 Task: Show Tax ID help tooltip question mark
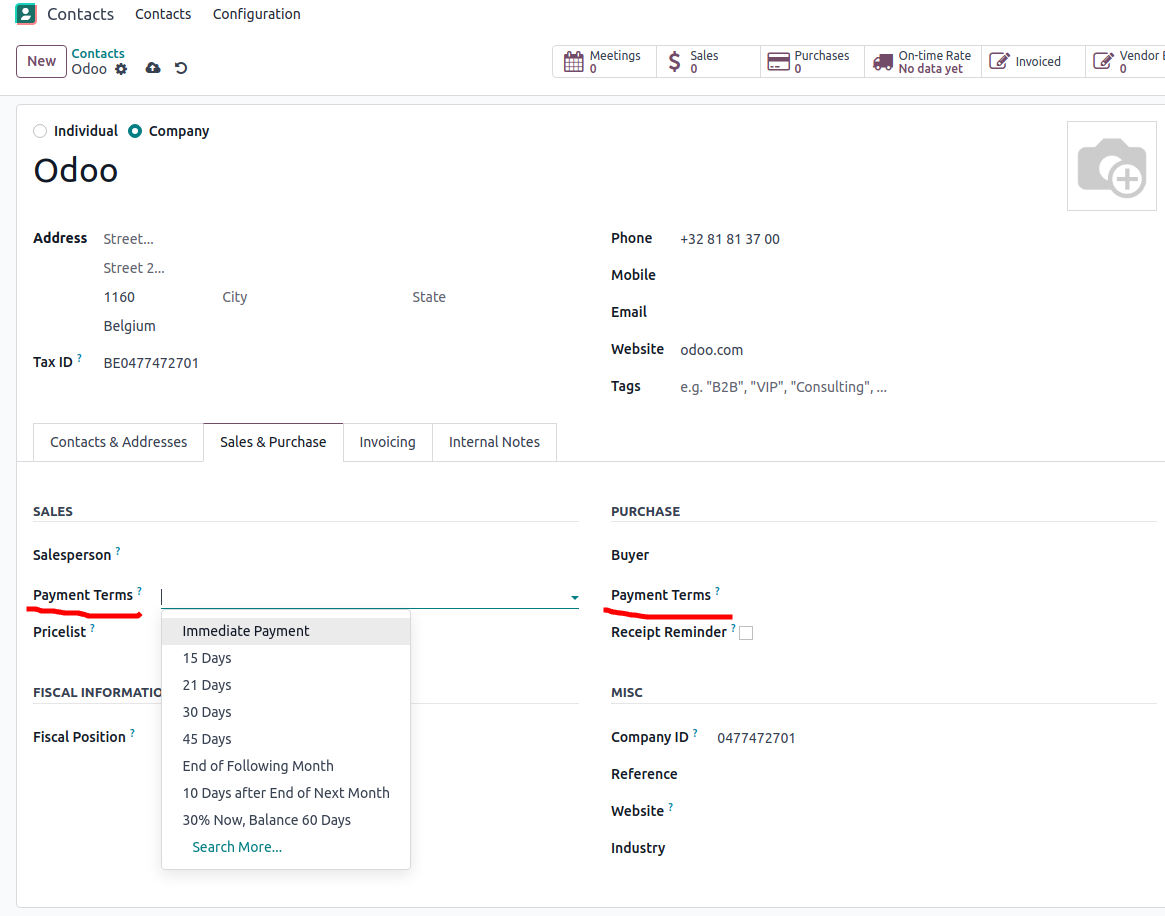79,357
